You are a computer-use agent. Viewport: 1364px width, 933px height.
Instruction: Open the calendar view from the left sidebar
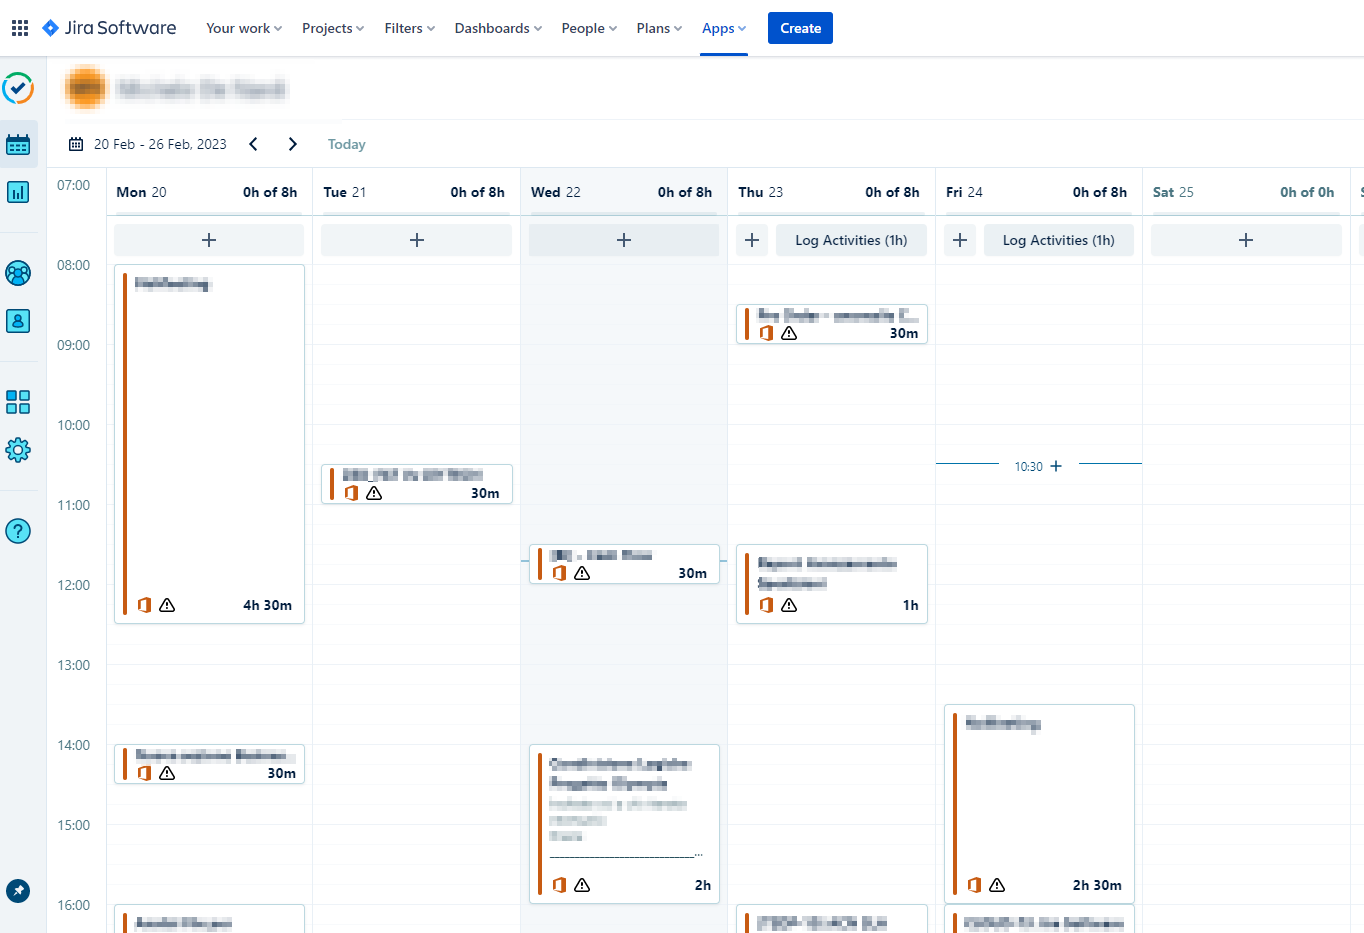click(18, 144)
